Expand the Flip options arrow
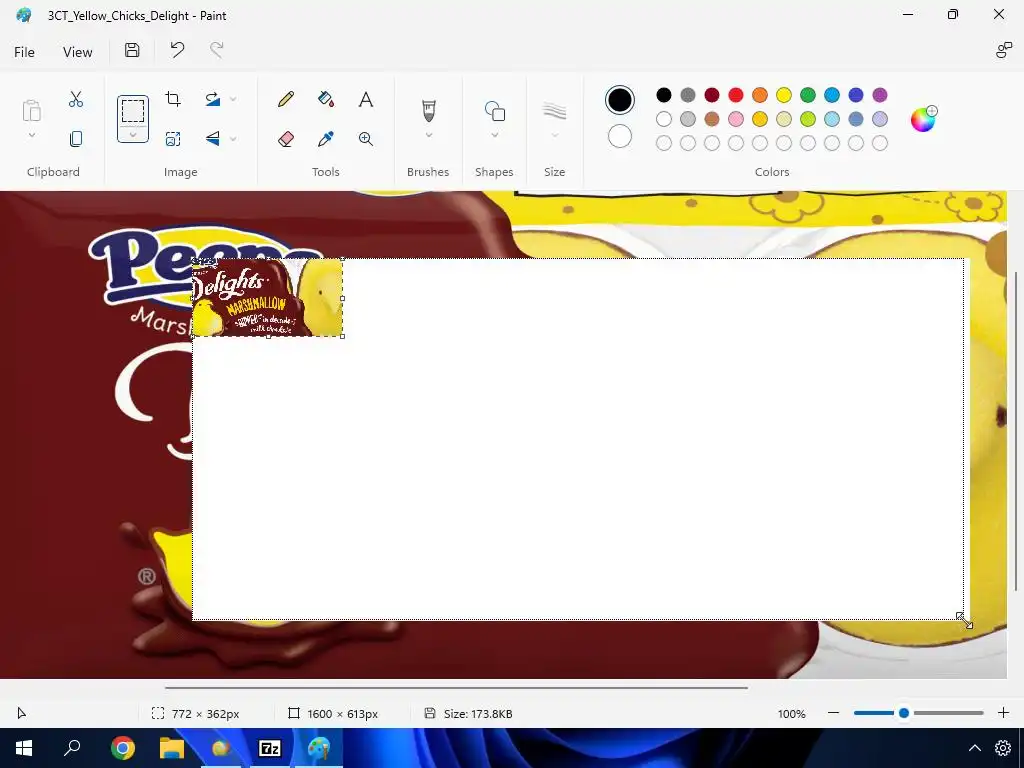Image resolution: width=1024 pixels, height=768 pixels. pyautogui.click(x=233, y=138)
